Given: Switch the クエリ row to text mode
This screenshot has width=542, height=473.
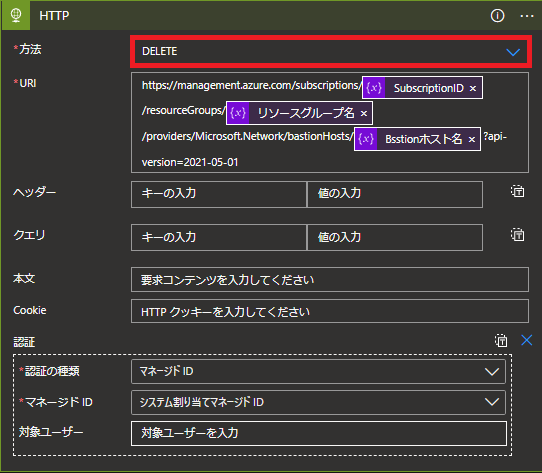Looking at the screenshot, I should pyautogui.click(x=517, y=234).
